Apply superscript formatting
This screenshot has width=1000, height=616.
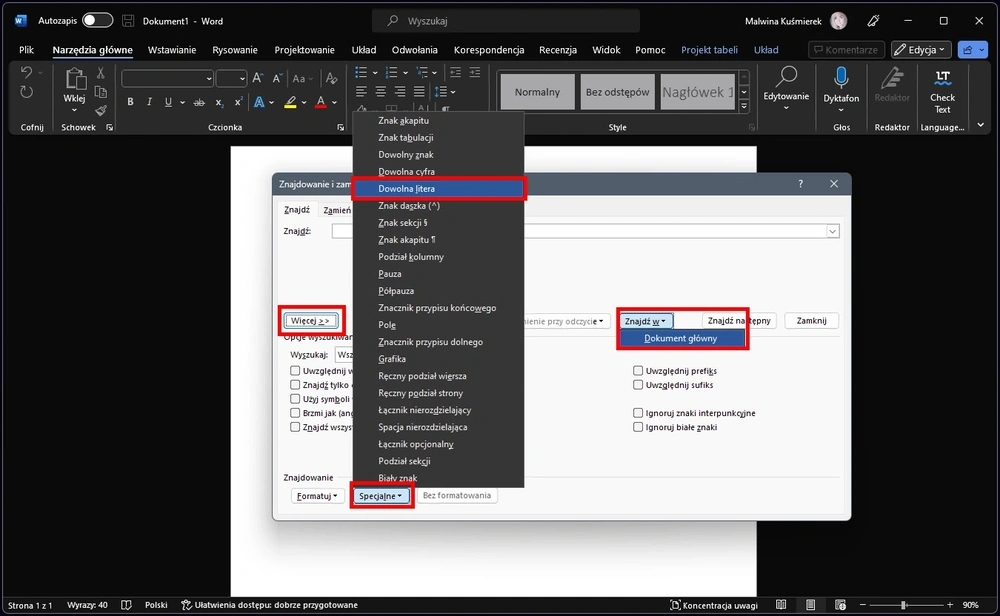click(x=238, y=102)
